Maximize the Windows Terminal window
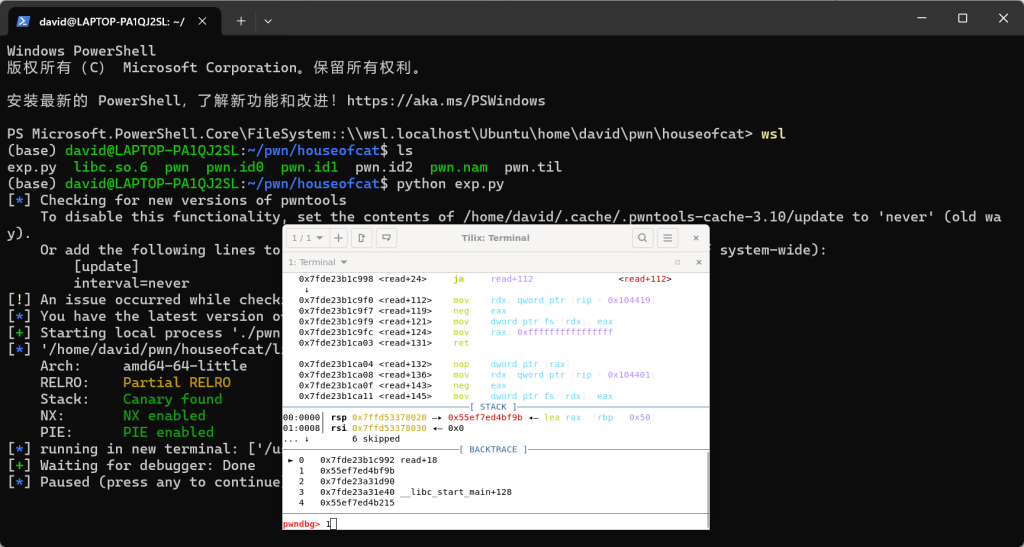This screenshot has height=547, width=1024. point(962,18)
